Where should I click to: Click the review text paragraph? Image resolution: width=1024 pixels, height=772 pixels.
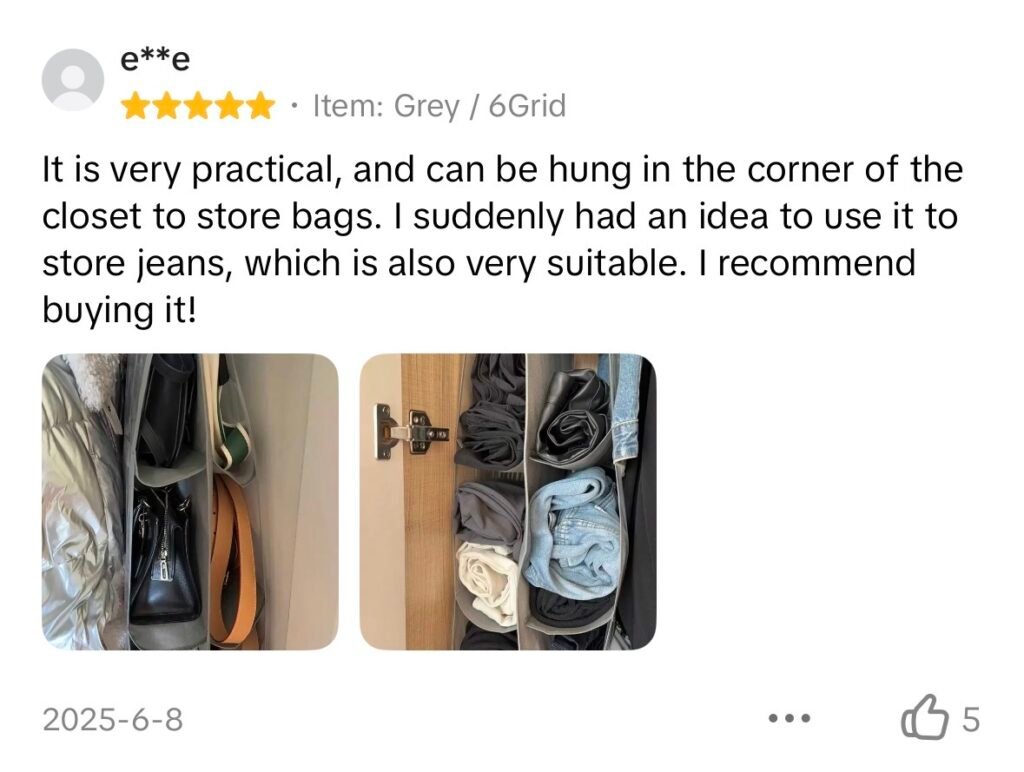click(500, 240)
